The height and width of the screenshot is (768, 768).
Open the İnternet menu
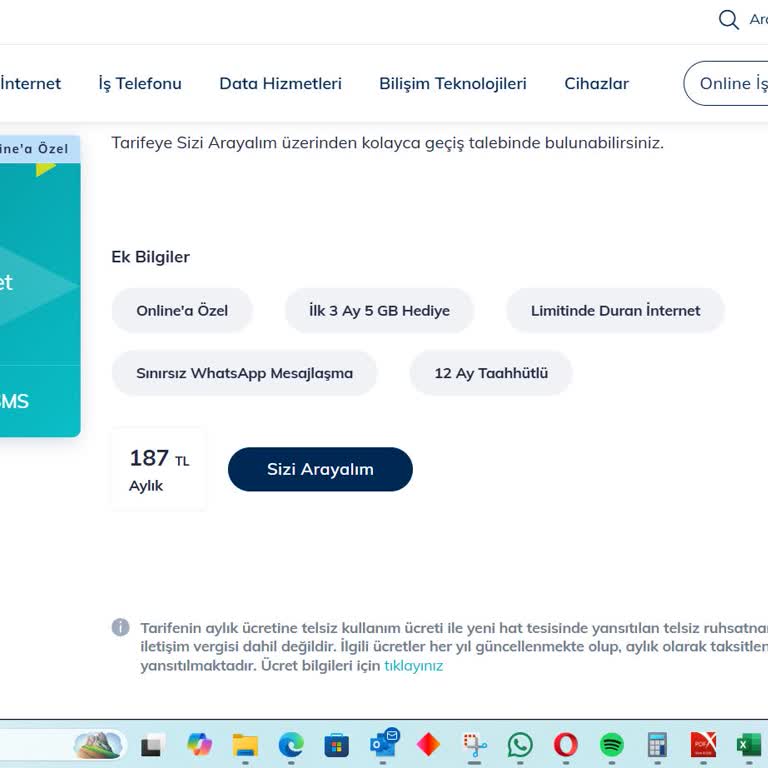[30, 83]
